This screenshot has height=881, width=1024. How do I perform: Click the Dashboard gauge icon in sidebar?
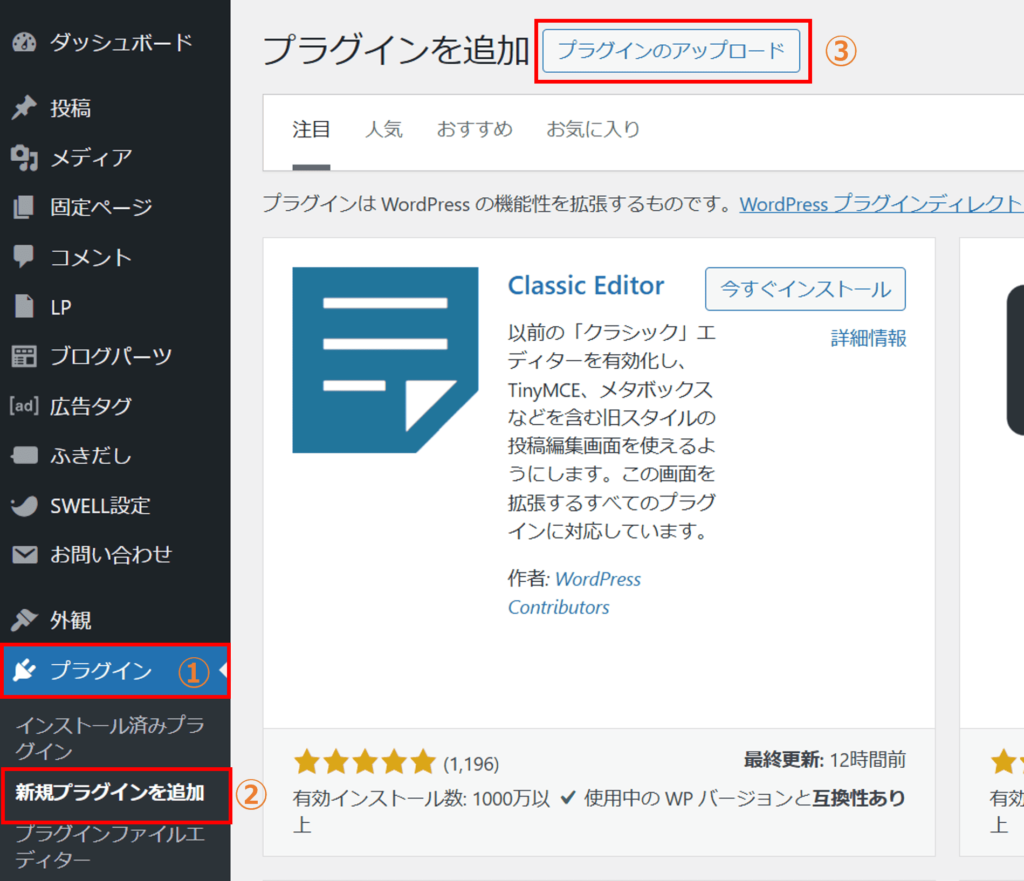pyautogui.click(x=24, y=43)
